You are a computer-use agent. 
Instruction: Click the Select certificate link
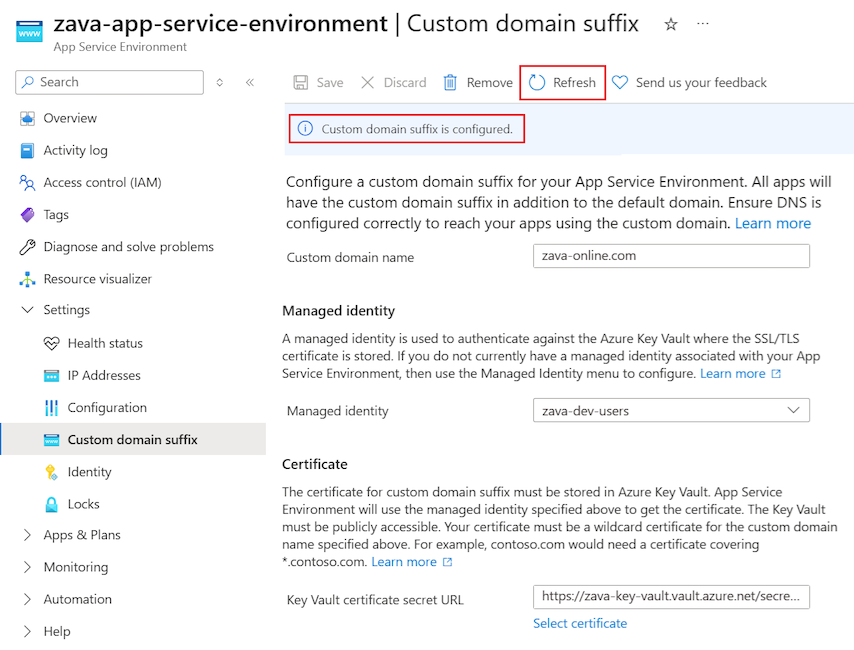[x=580, y=623]
